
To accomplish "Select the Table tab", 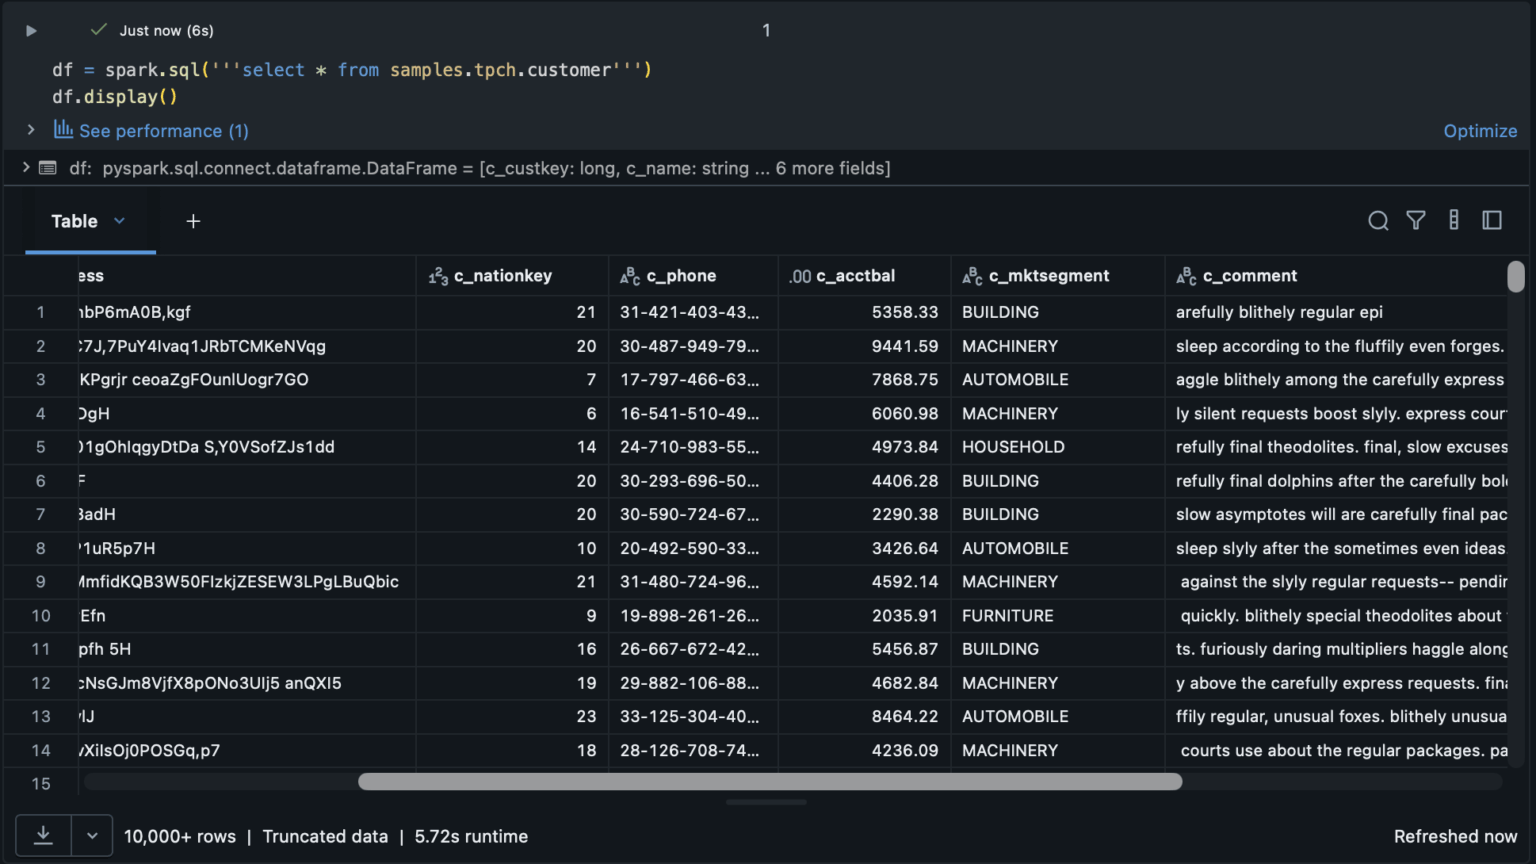I will coord(74,221).
